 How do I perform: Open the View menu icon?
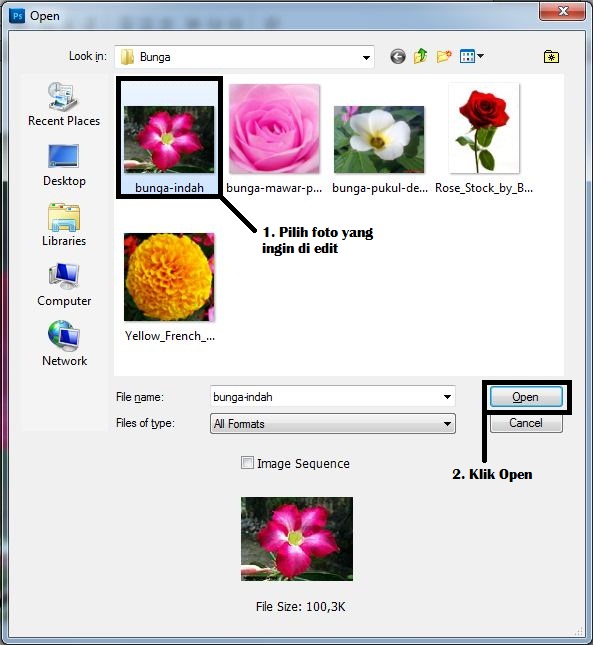(x=467, y=56)
